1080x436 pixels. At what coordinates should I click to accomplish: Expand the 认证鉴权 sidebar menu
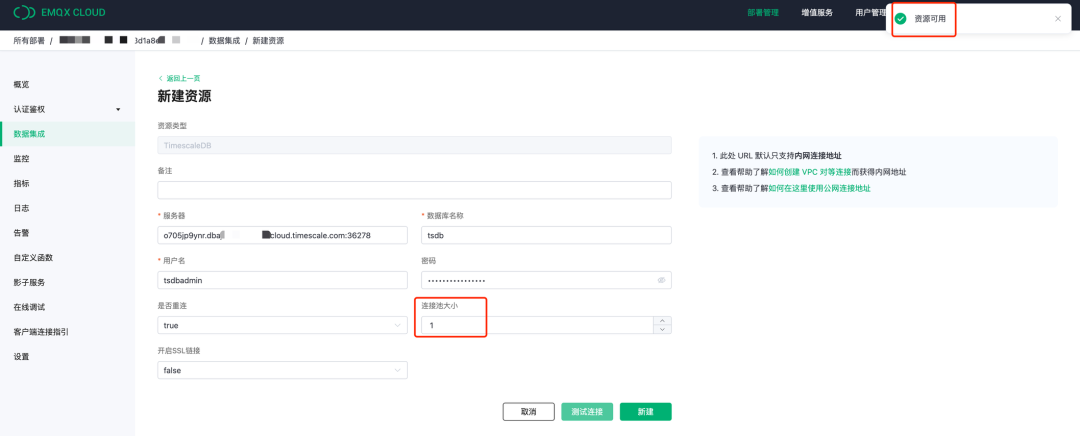[x=67, y=109]
